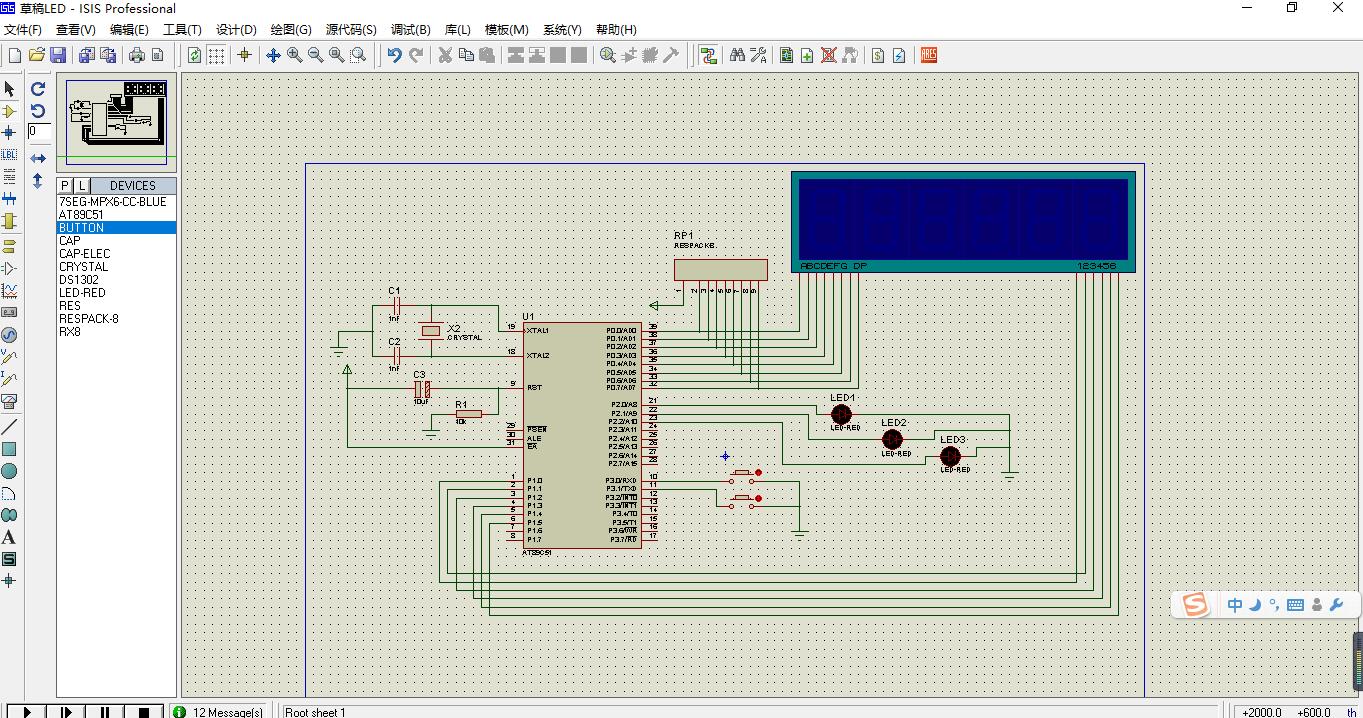Print the design with printer icon
This screenshot has width=1363, height=718.
pos(137,55)
